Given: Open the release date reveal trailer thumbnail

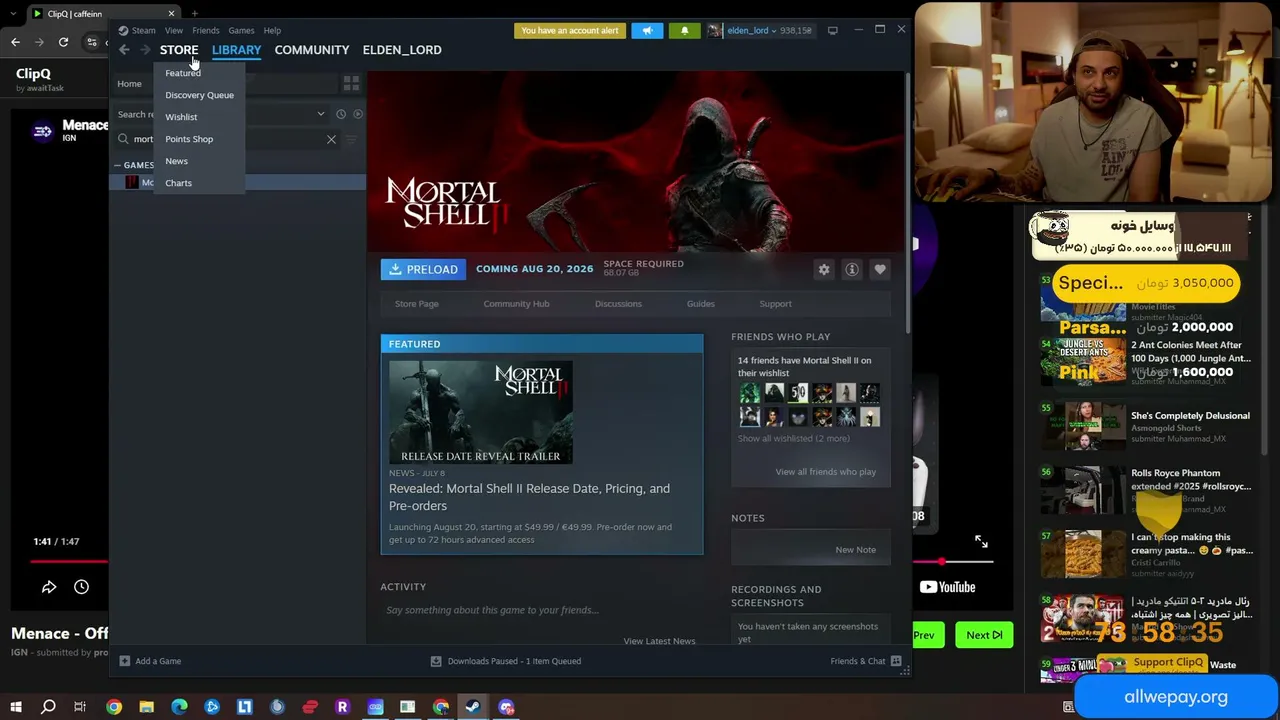Looking at the screenshot, I should [x=481, y=412].
